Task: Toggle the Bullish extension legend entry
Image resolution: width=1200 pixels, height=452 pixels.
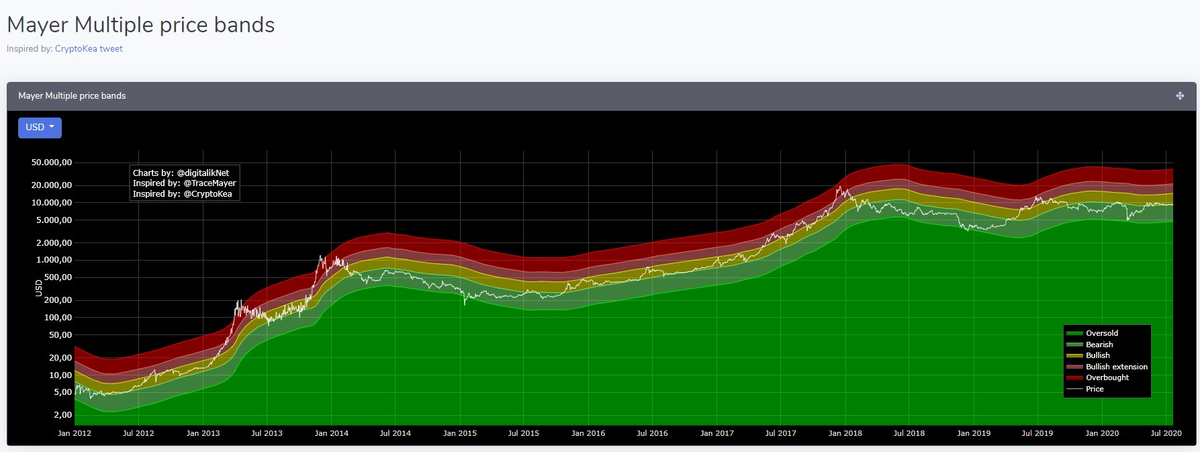Action: point(1107,367)
